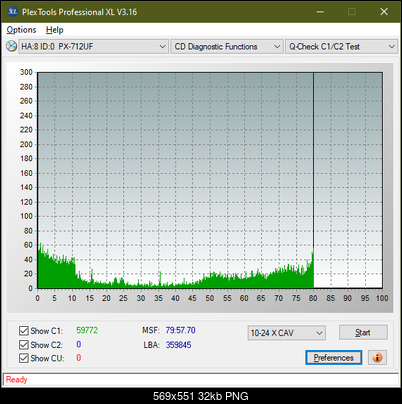Click the LBA label
The height and width of the screenshot is (404, 402).
(x=152, y=345)
